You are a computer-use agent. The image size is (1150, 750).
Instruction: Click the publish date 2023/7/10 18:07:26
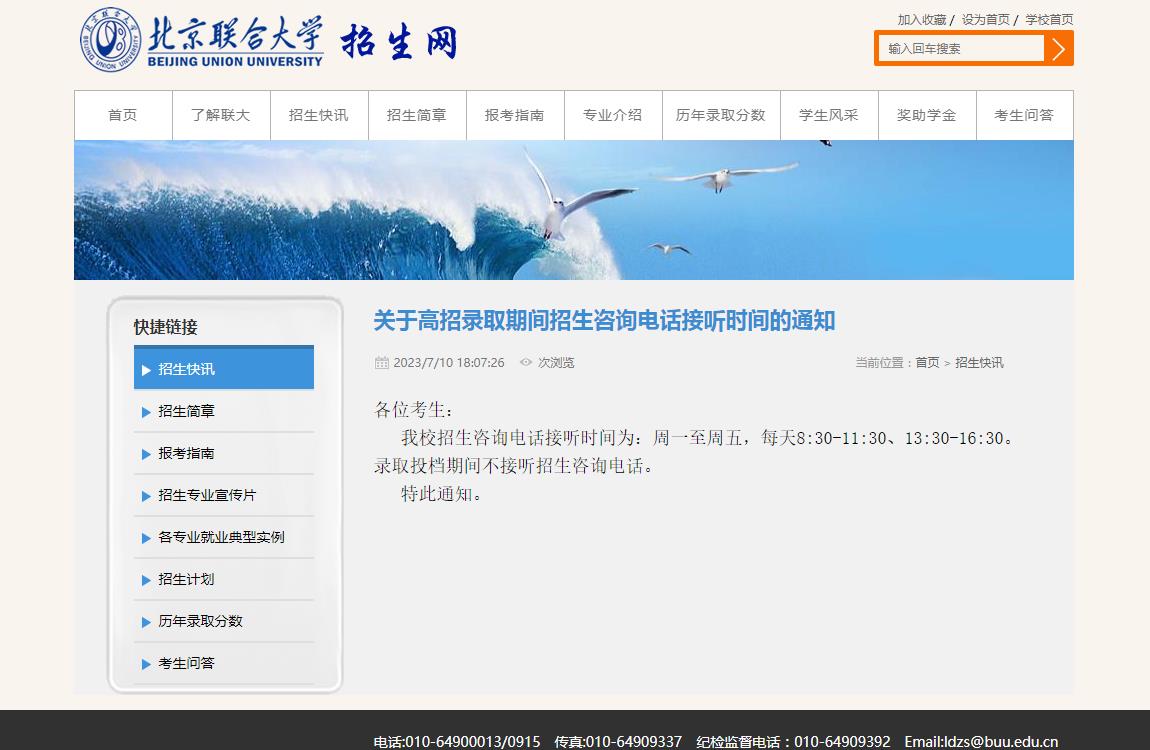coord(449,362)
